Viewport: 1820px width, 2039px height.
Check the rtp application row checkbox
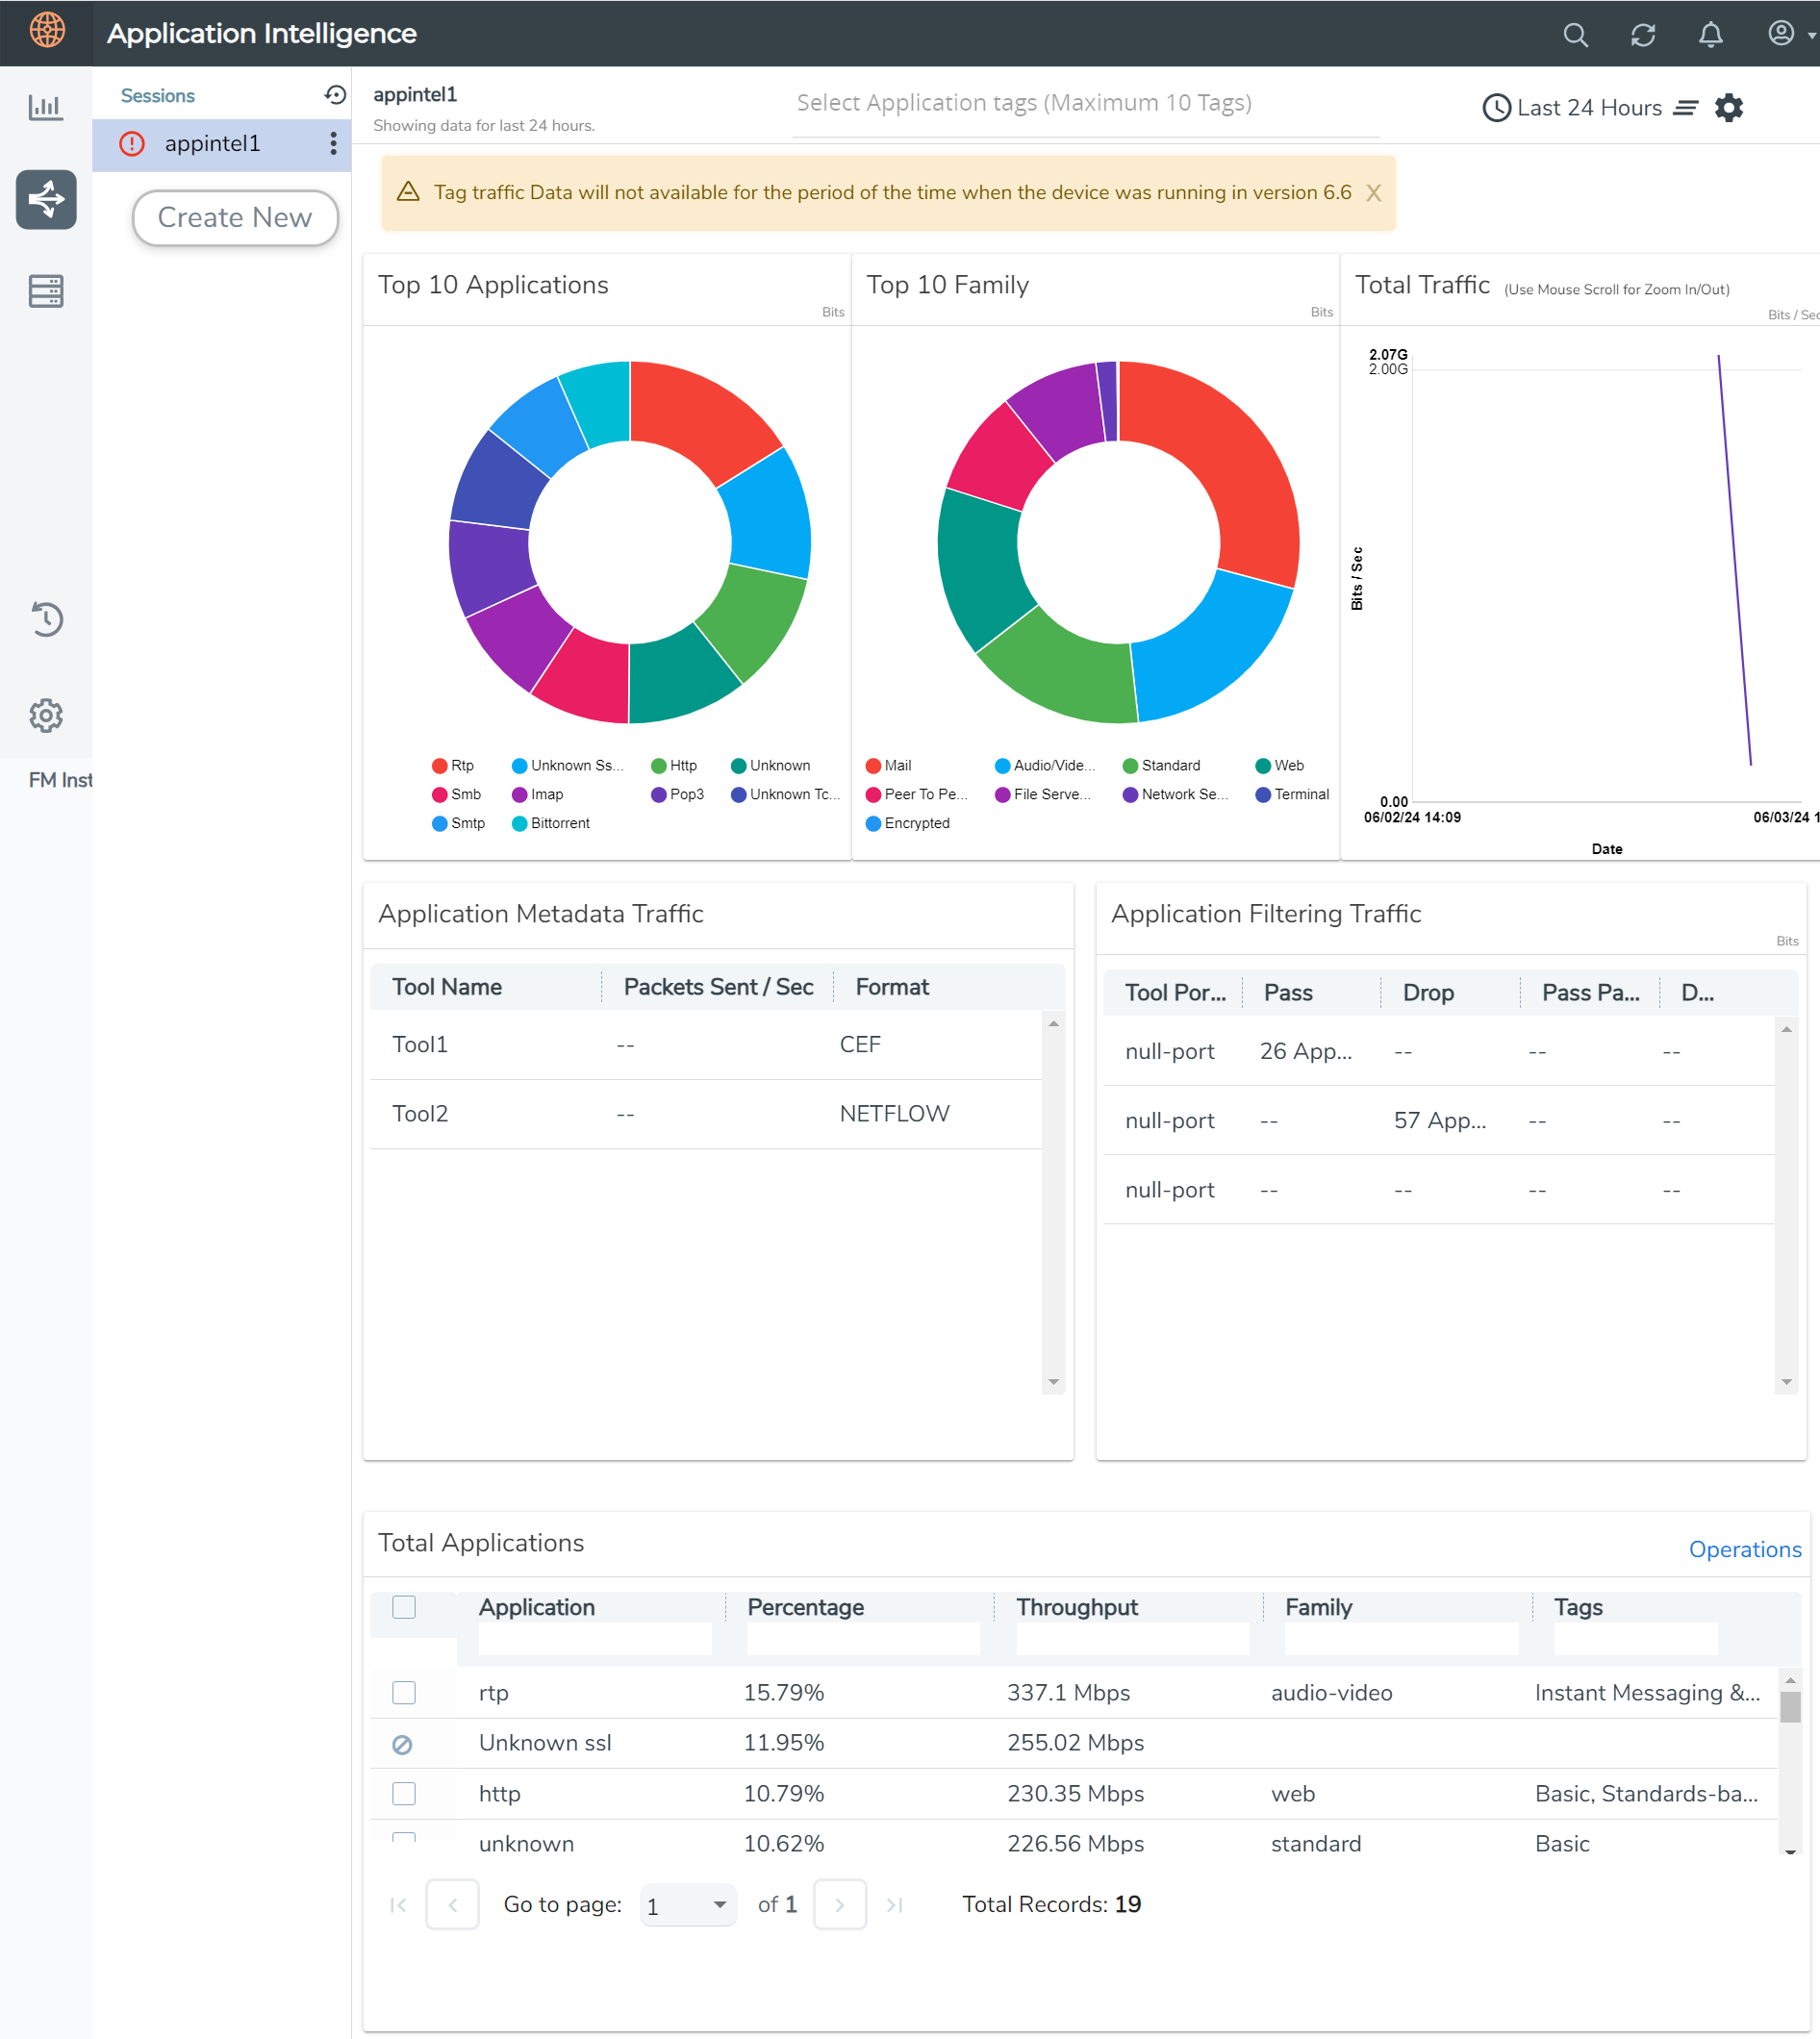click(x=404, y=1692)
